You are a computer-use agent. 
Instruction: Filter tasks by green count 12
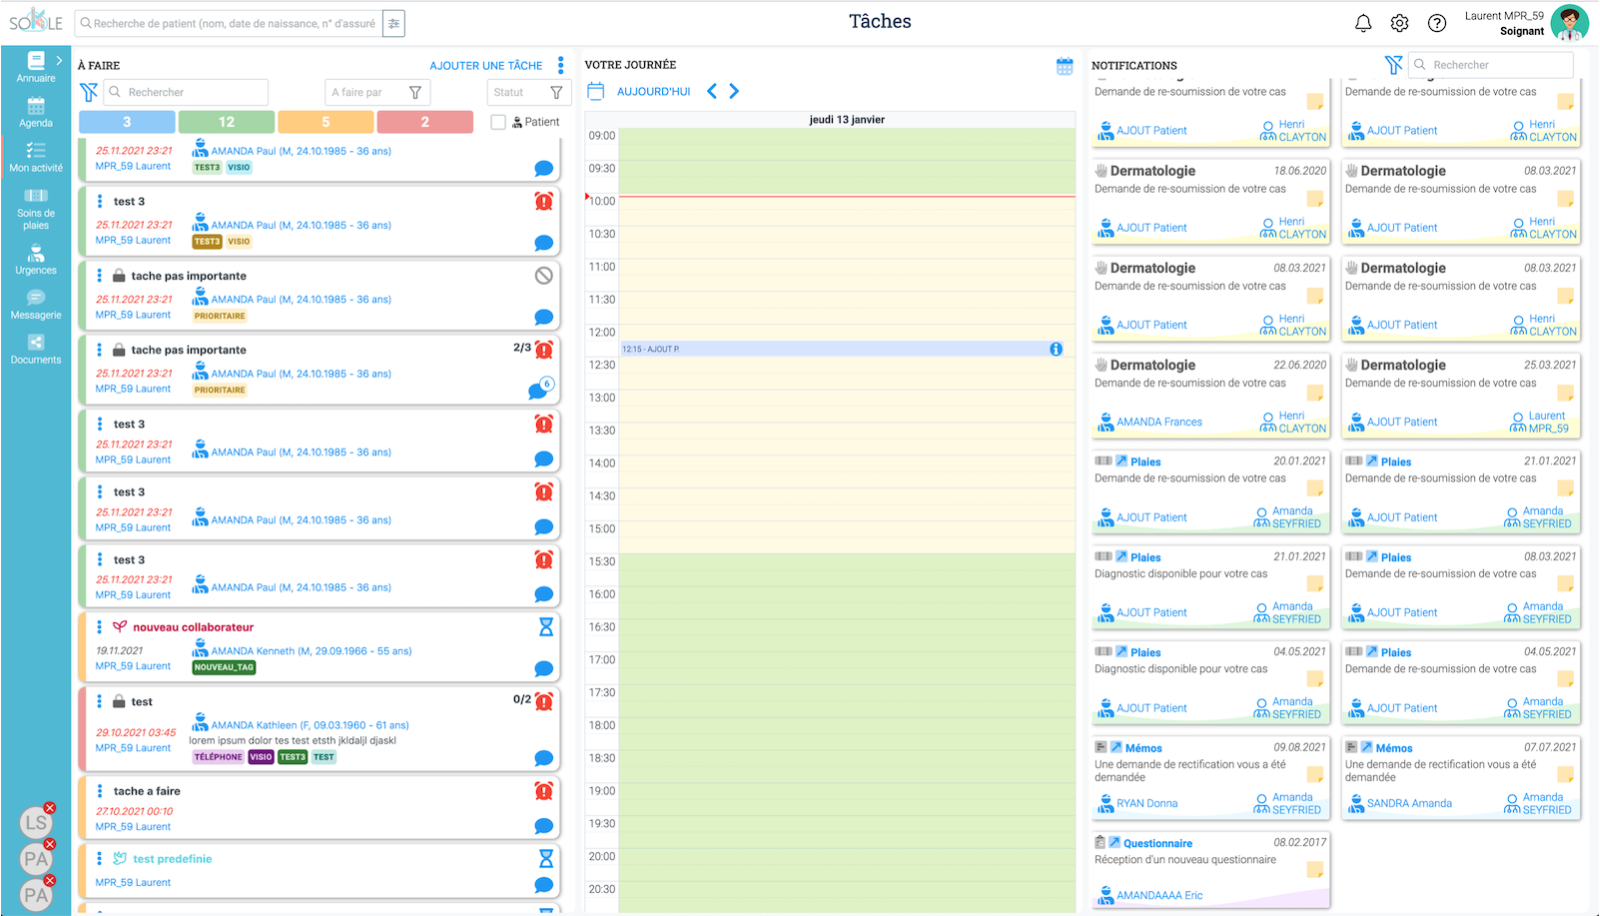pos(227,122)
